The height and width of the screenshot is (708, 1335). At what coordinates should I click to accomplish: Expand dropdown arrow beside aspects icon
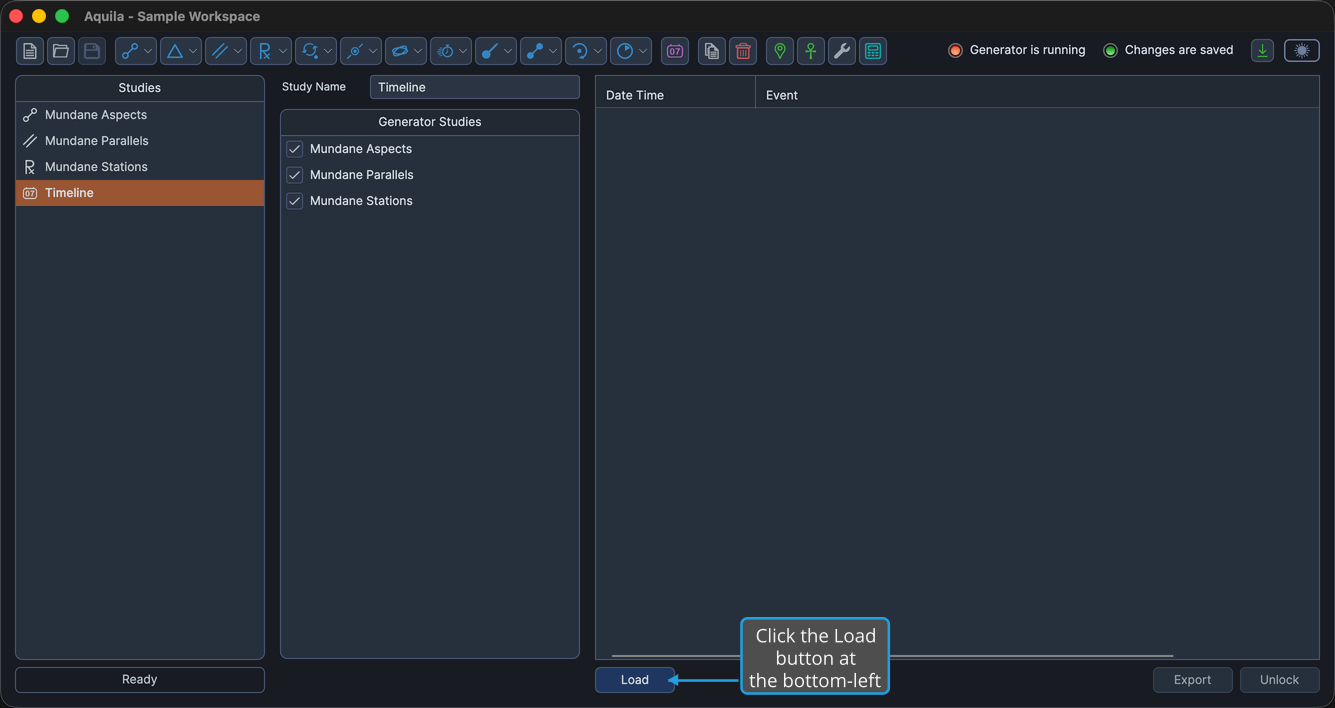click(x=148, y=51)
